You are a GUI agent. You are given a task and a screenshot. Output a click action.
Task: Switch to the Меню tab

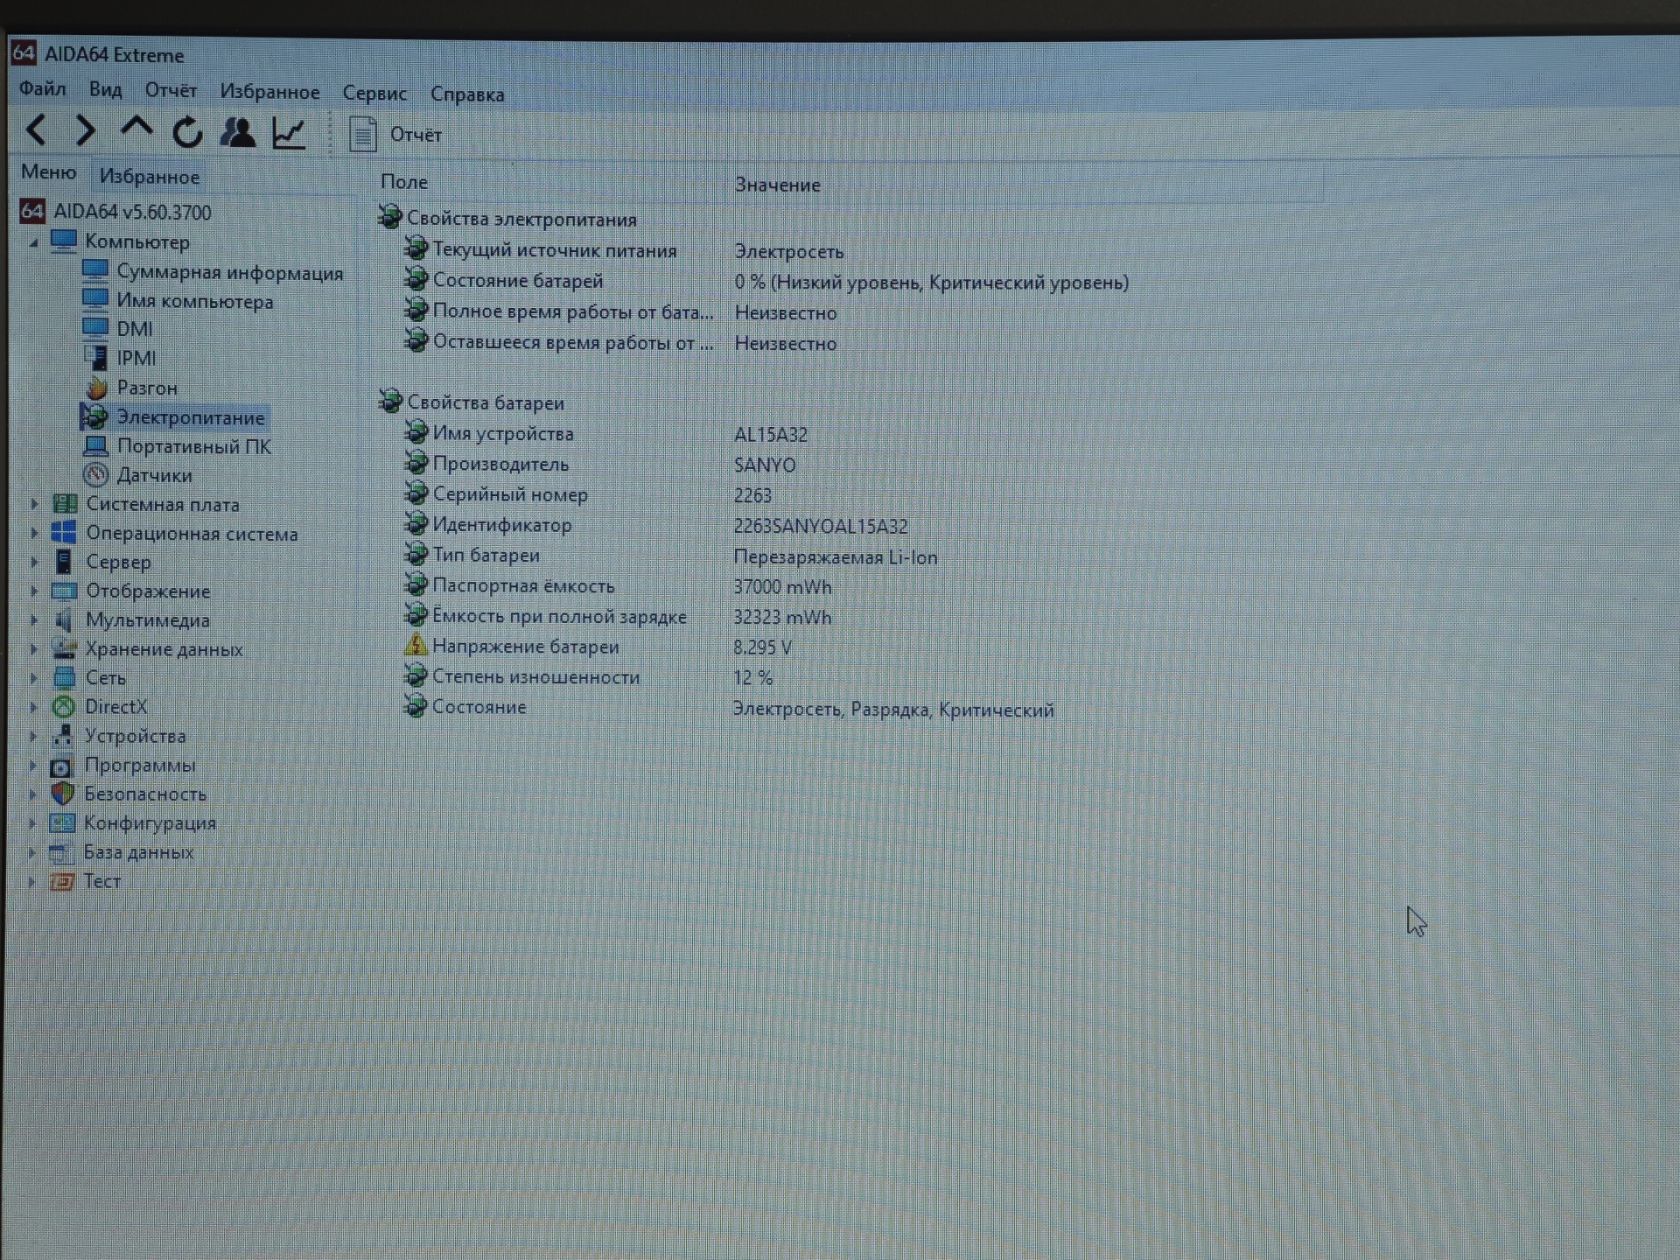click(x=48, y=172)
